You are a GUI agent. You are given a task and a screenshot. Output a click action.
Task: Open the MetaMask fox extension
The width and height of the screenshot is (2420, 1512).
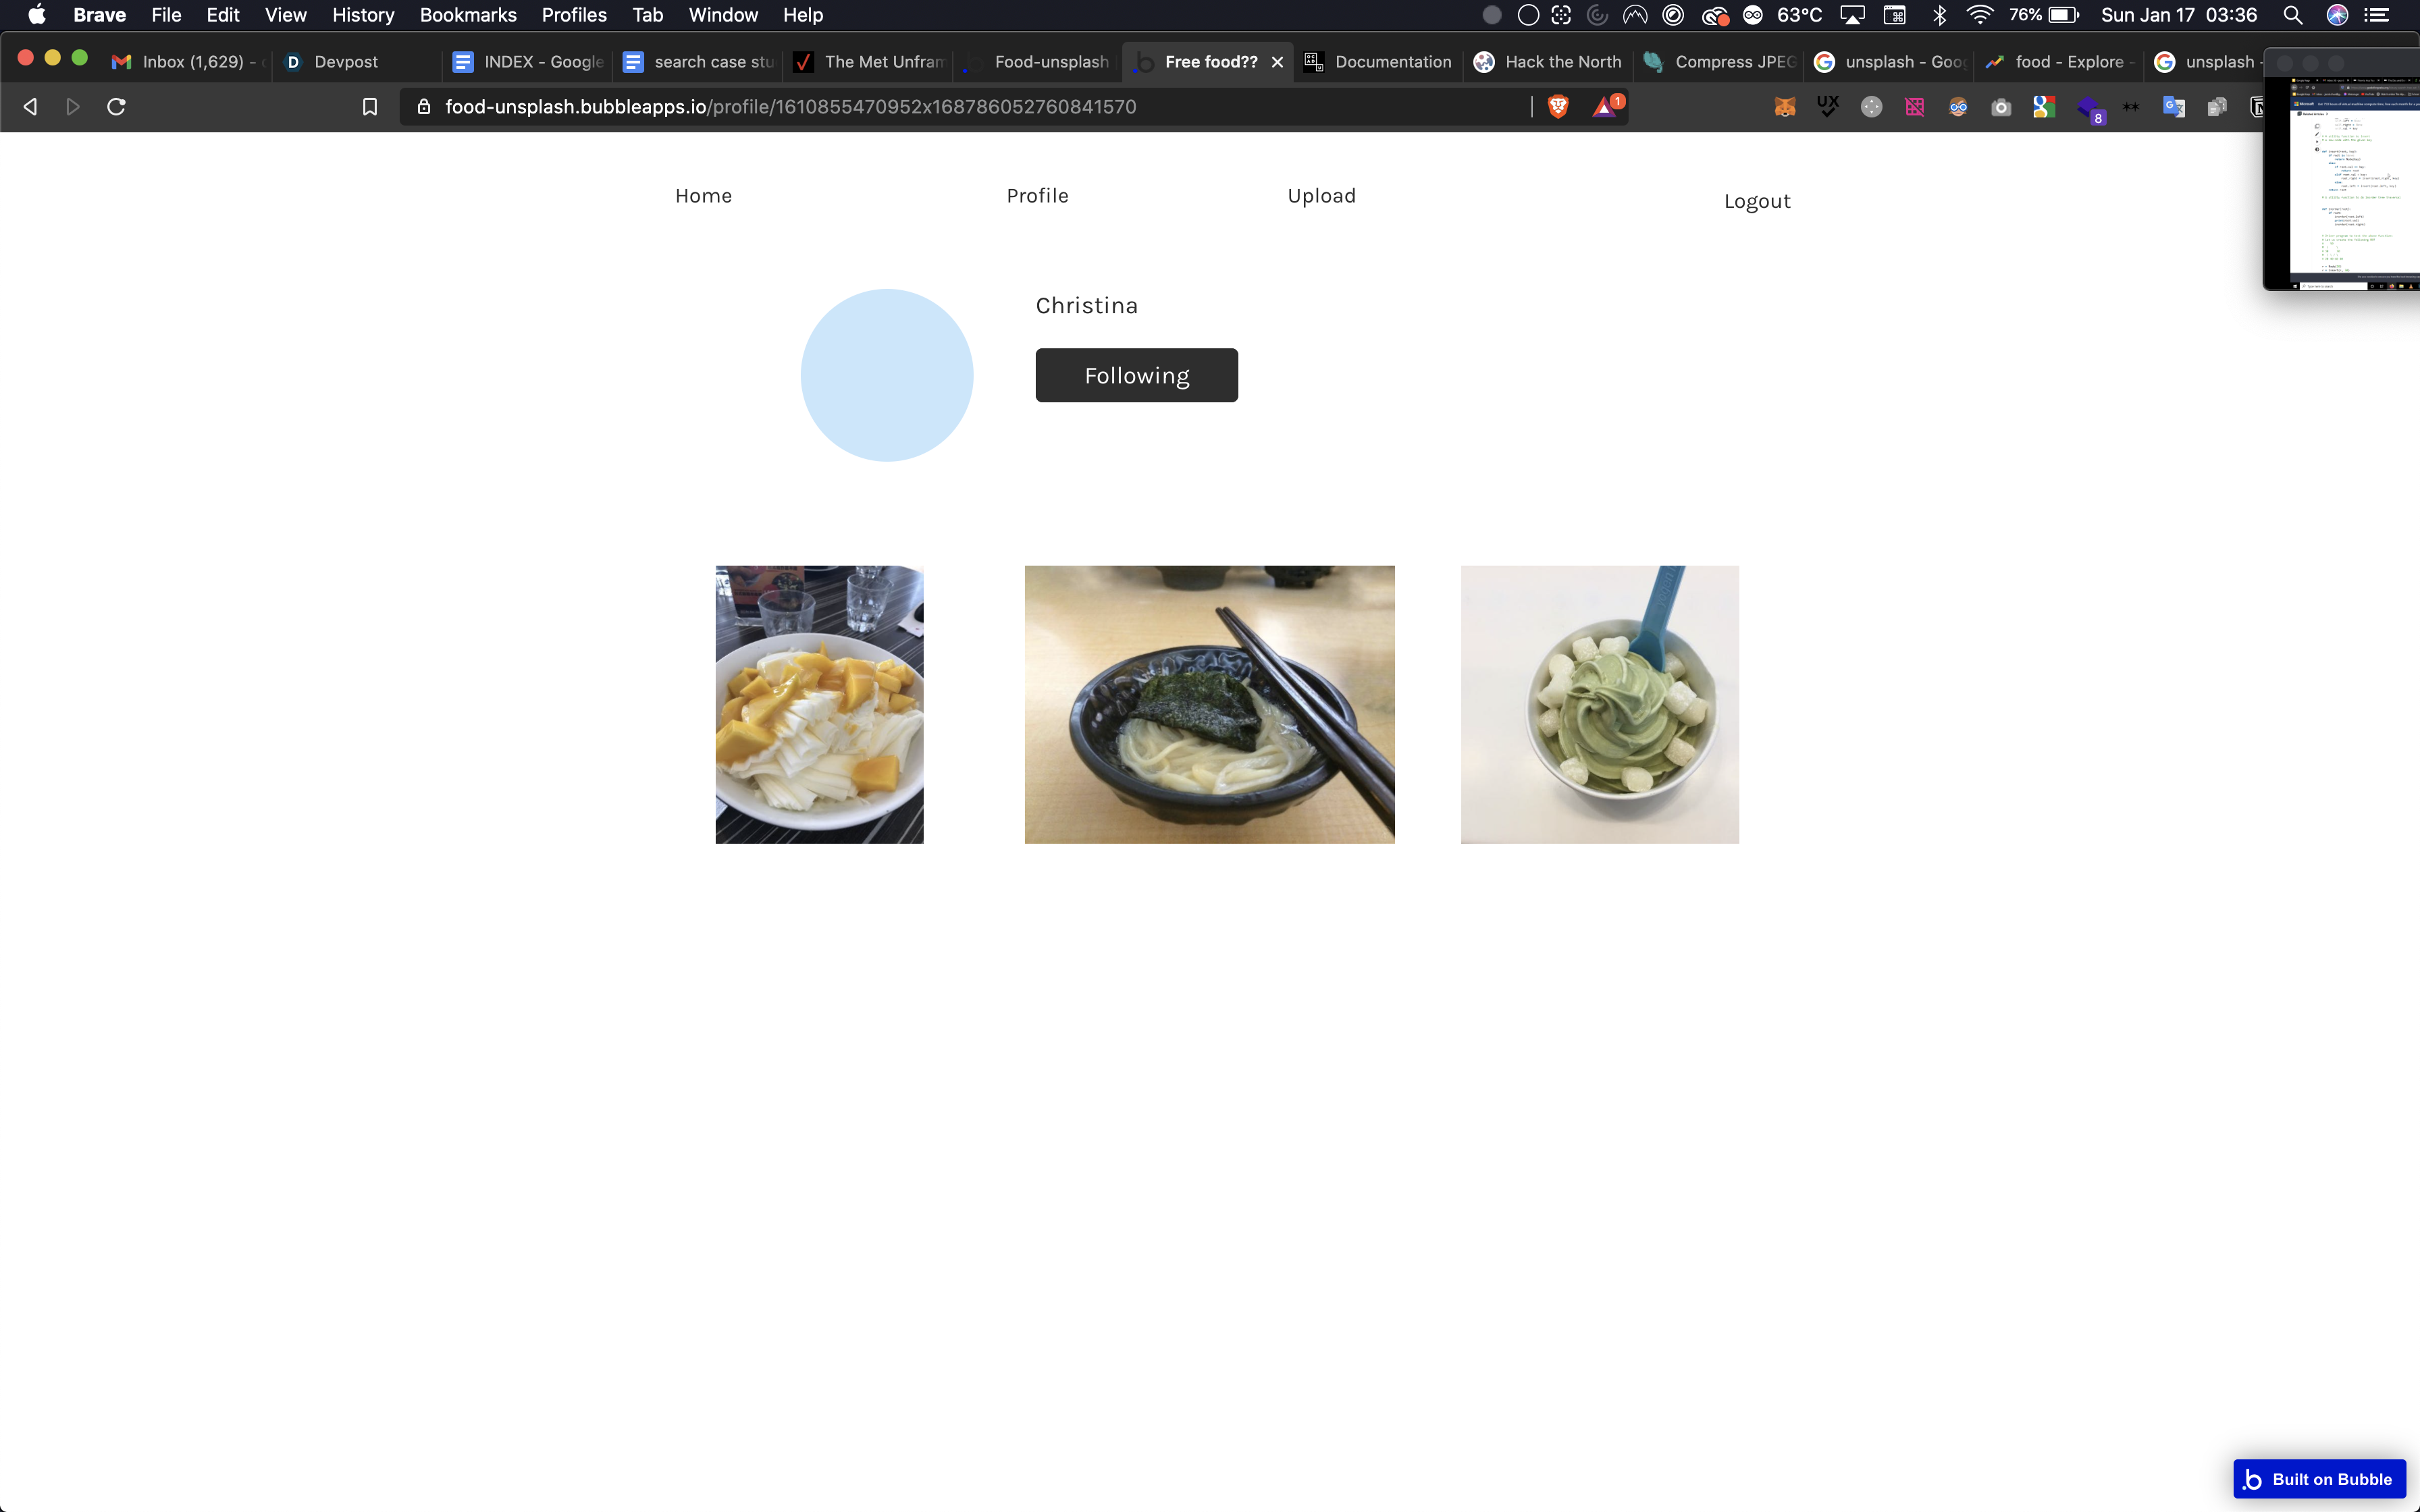click(x=1785, y=107)
